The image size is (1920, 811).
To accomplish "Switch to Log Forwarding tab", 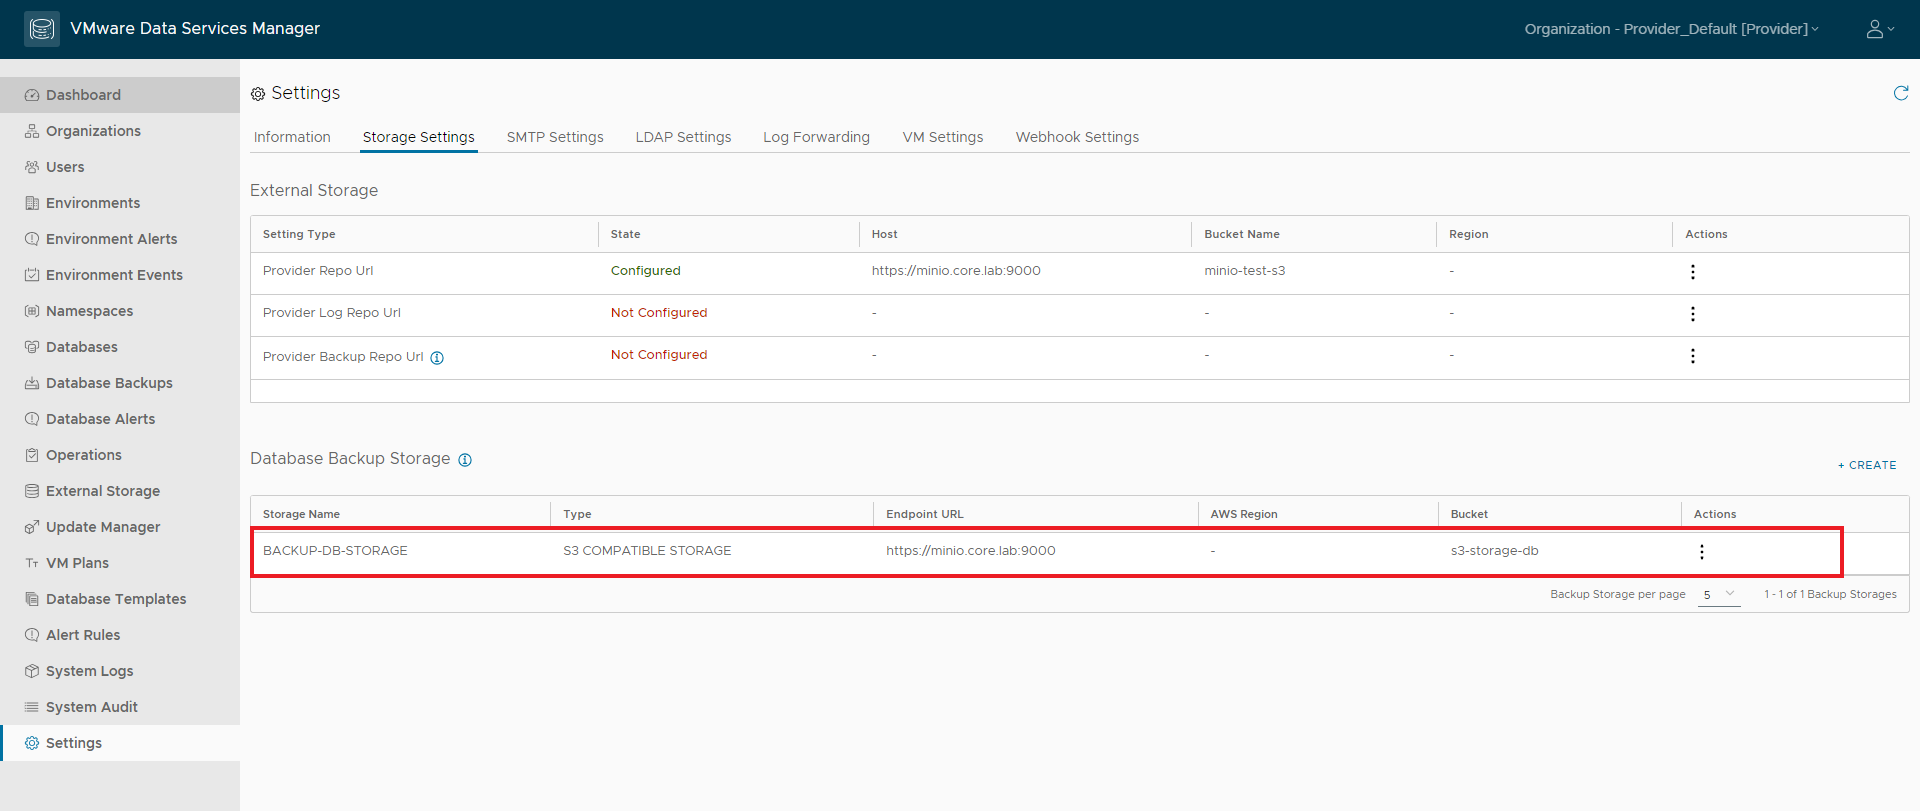I will (x=816, y=137).
